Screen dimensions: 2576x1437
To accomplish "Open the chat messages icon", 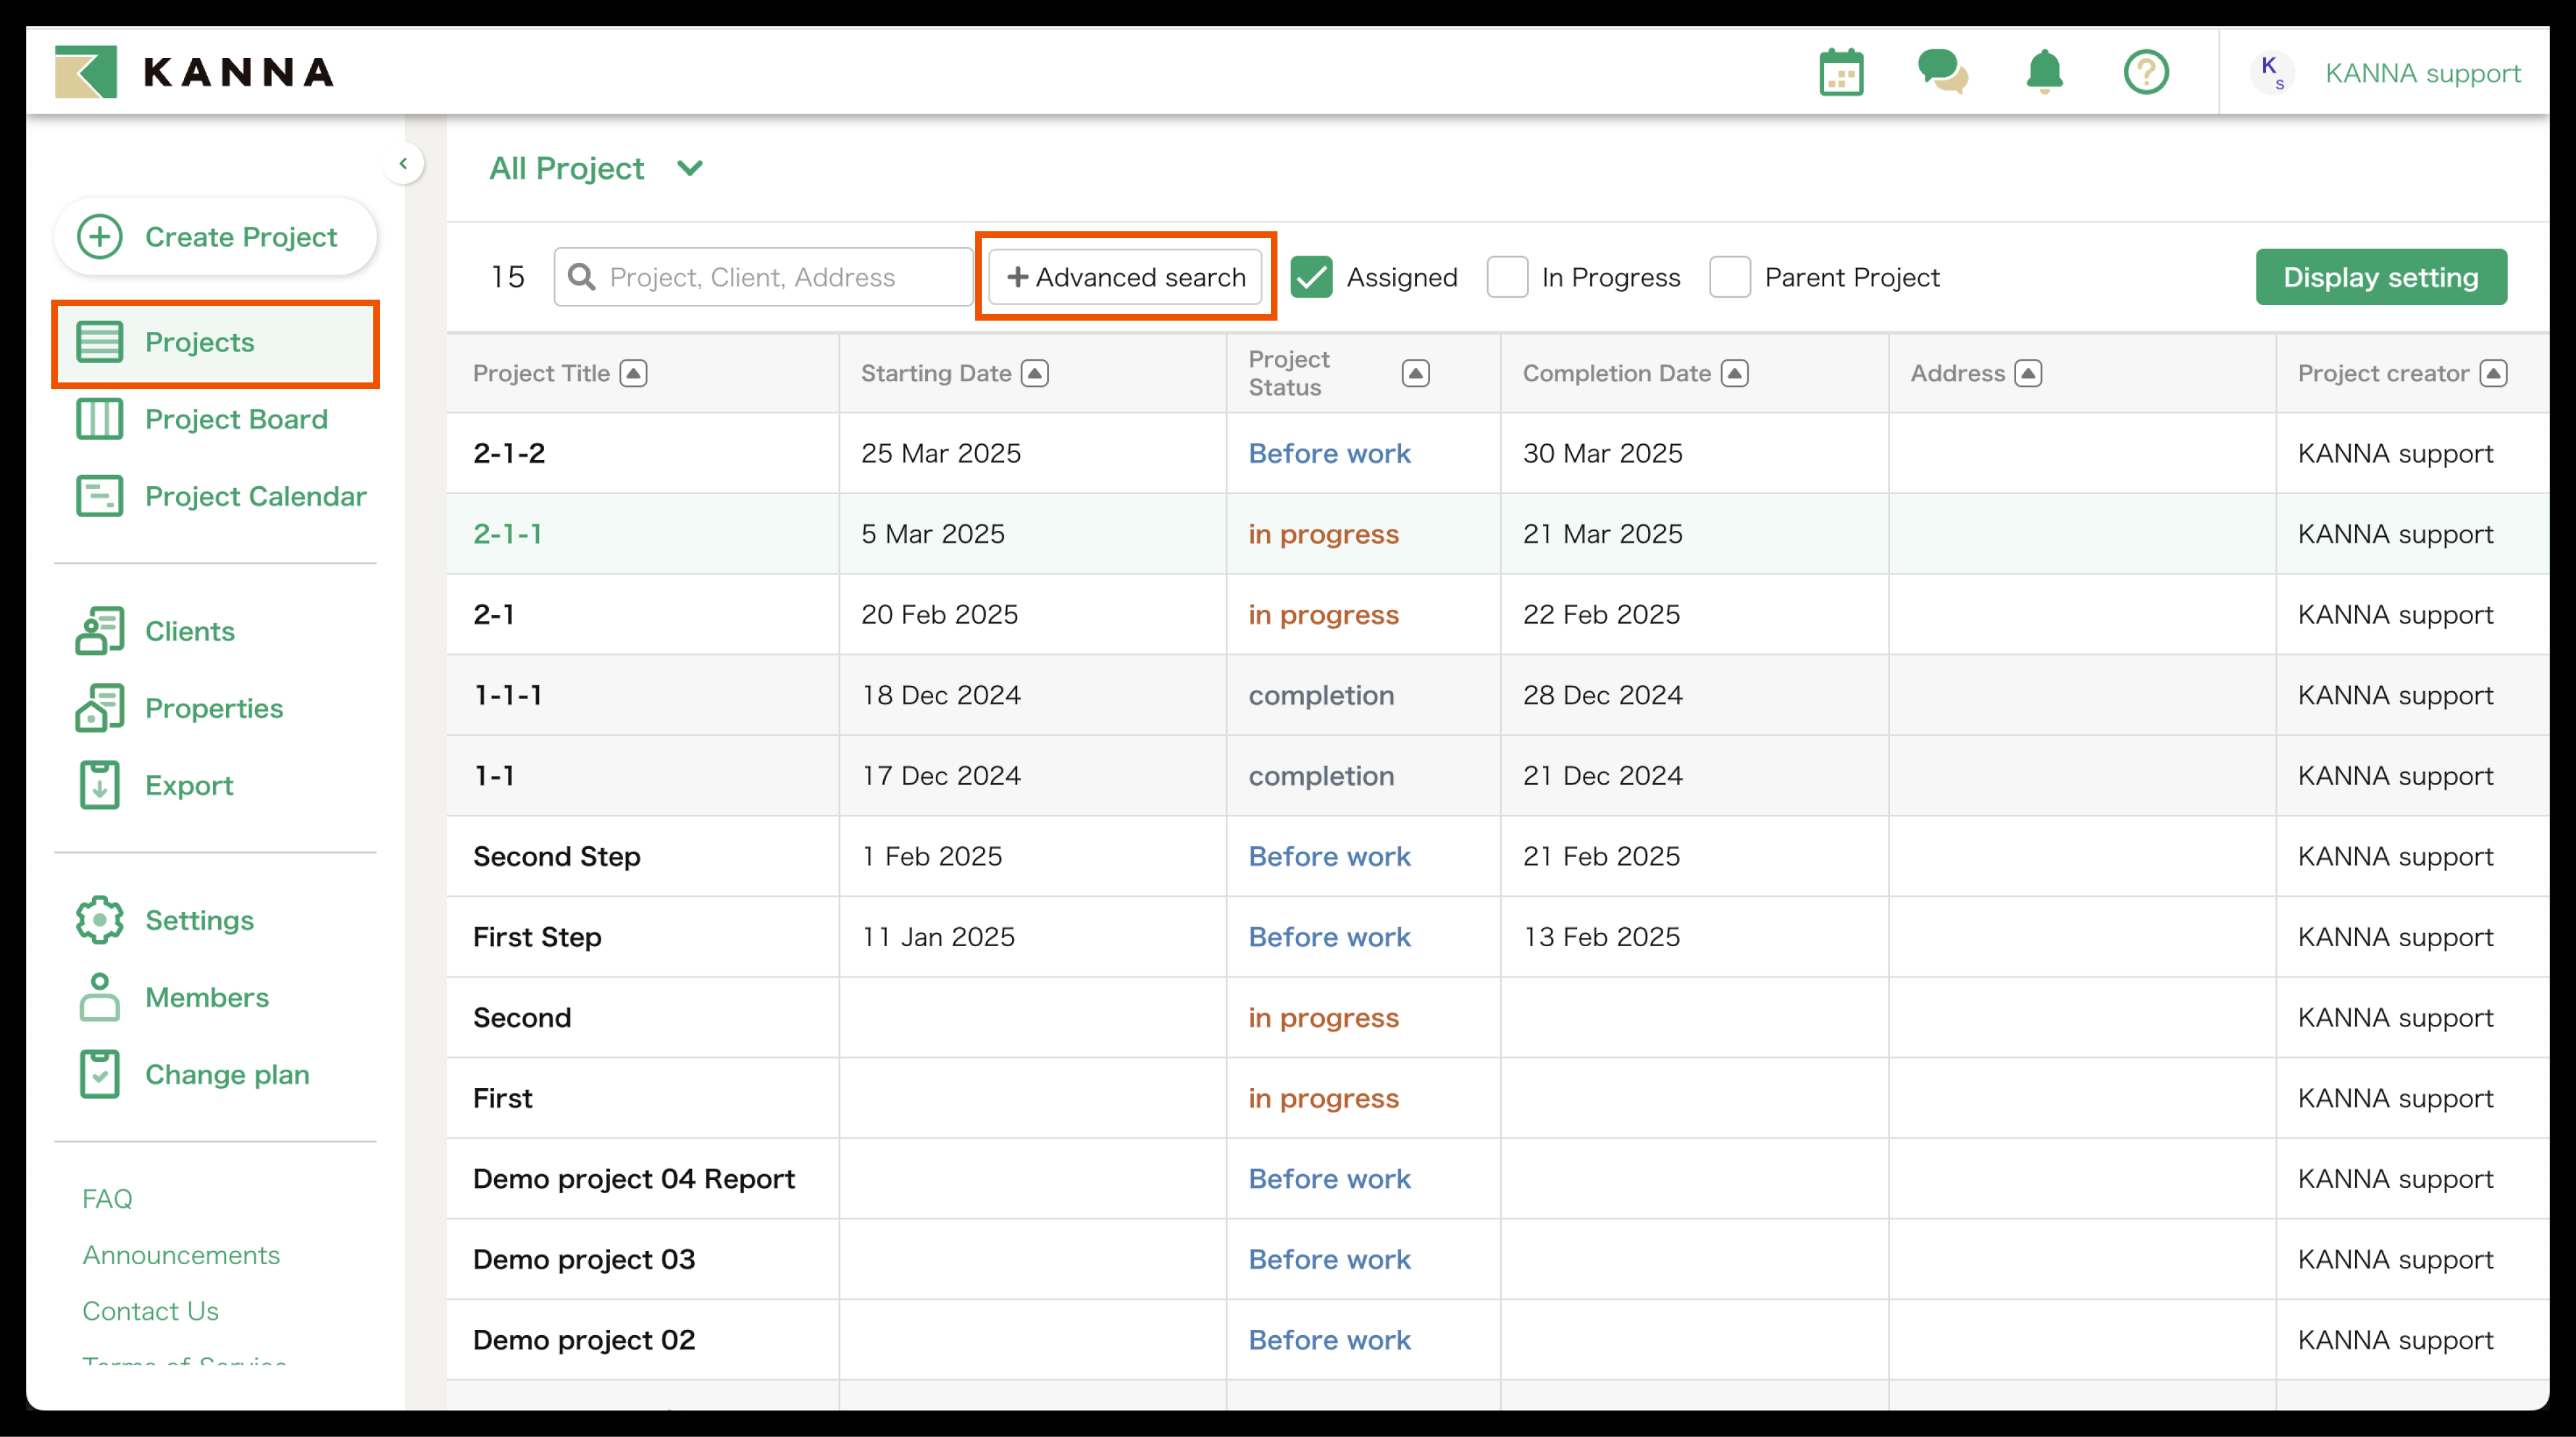I will (x=1942, y=72).
